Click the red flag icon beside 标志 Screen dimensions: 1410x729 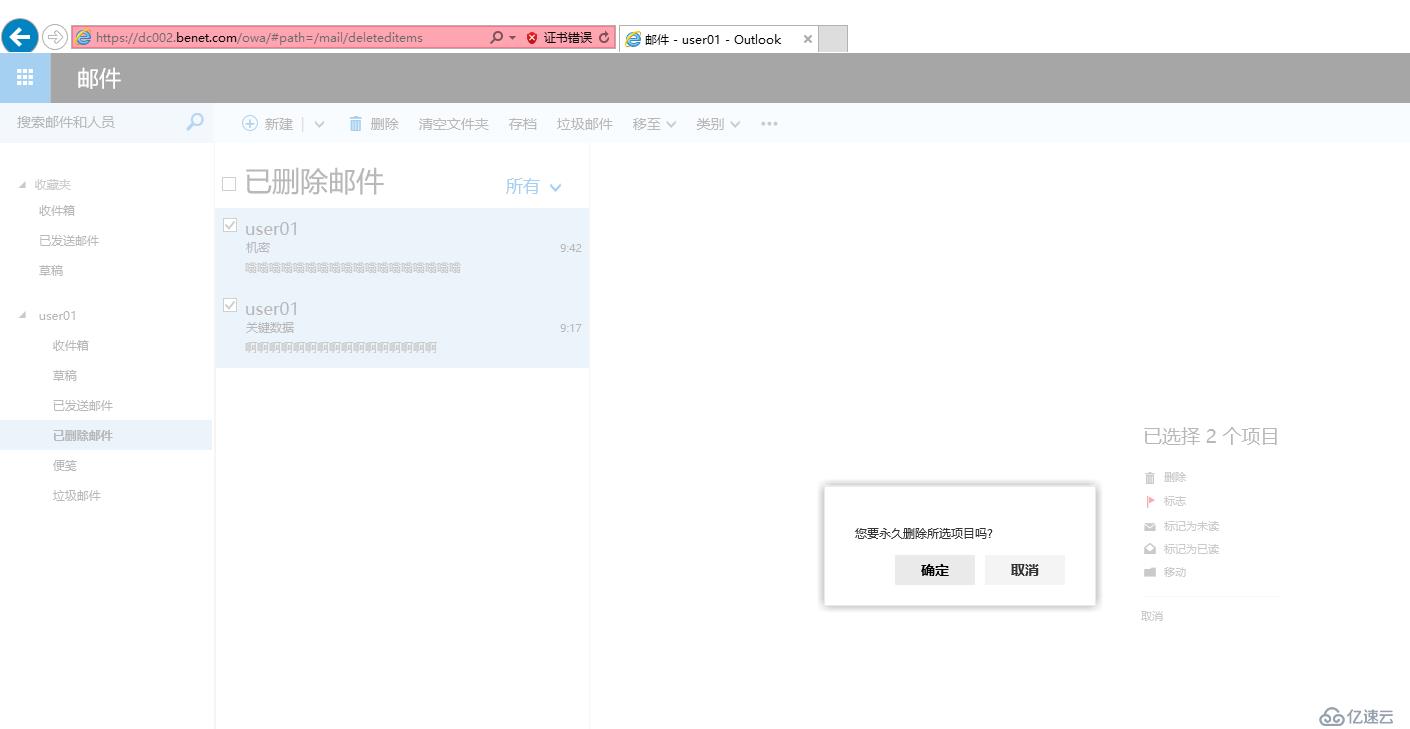[1150, 501]
